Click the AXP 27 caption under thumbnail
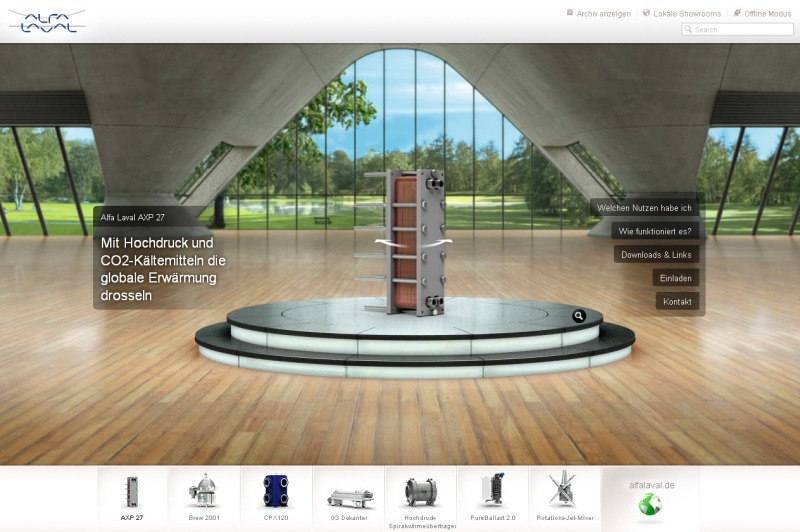Screen dimensions: 800x532 pyautogui.click(x=132, y=517)
